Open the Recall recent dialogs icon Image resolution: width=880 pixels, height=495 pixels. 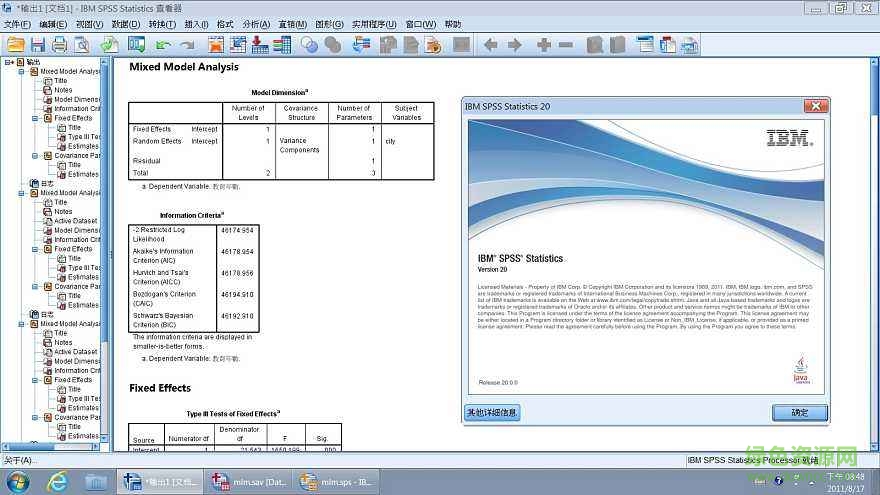point(136,45)
